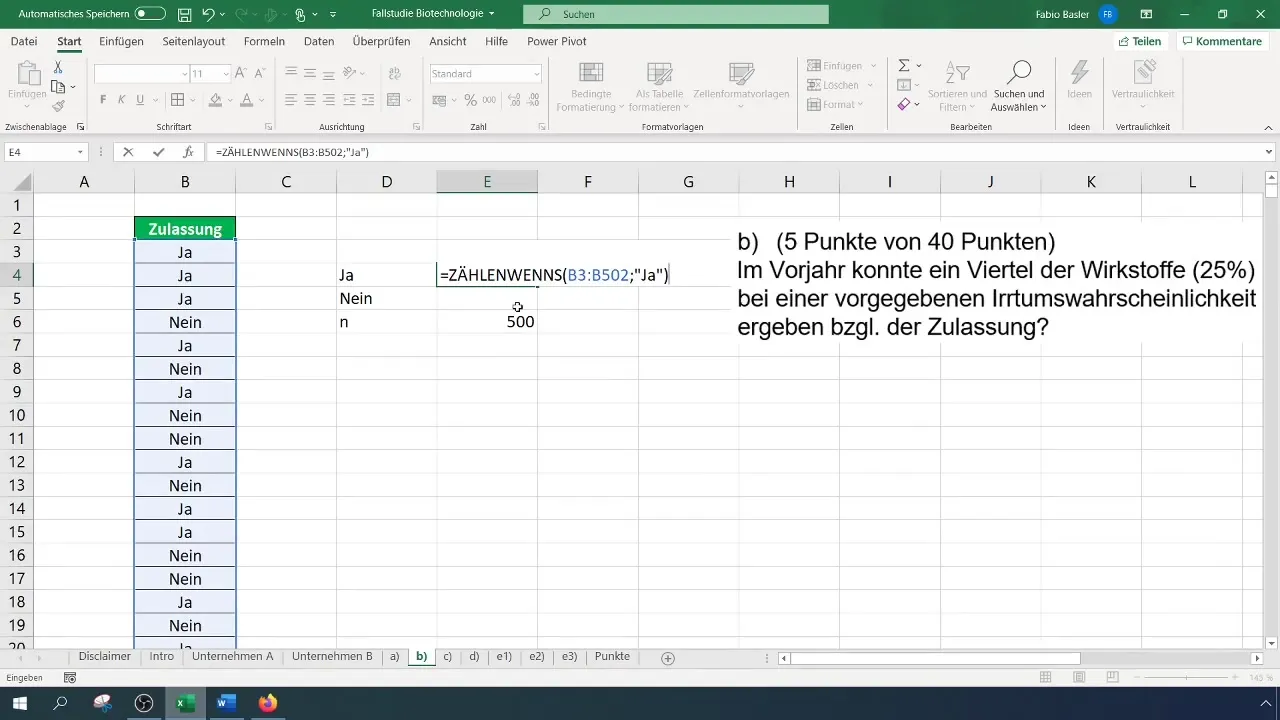Cancel formula entry with X icon
The image size is (1280, 720).
pyautogui.click(x=128, y=152)
